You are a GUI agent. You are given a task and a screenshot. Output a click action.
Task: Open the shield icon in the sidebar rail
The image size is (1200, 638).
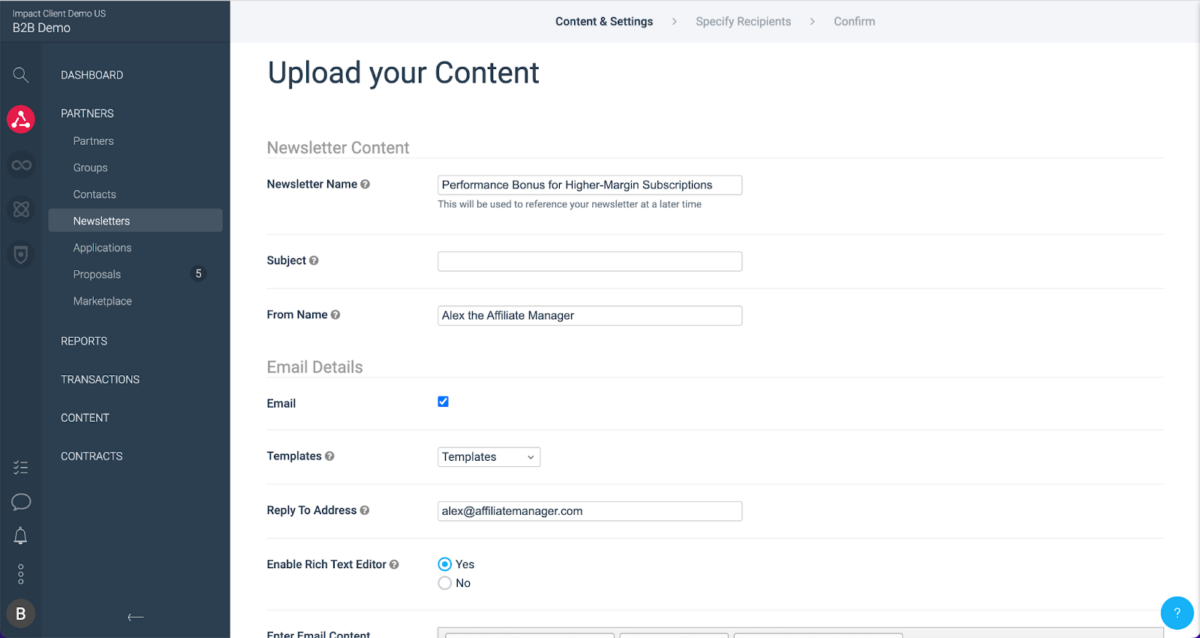(x=21, y=254)
